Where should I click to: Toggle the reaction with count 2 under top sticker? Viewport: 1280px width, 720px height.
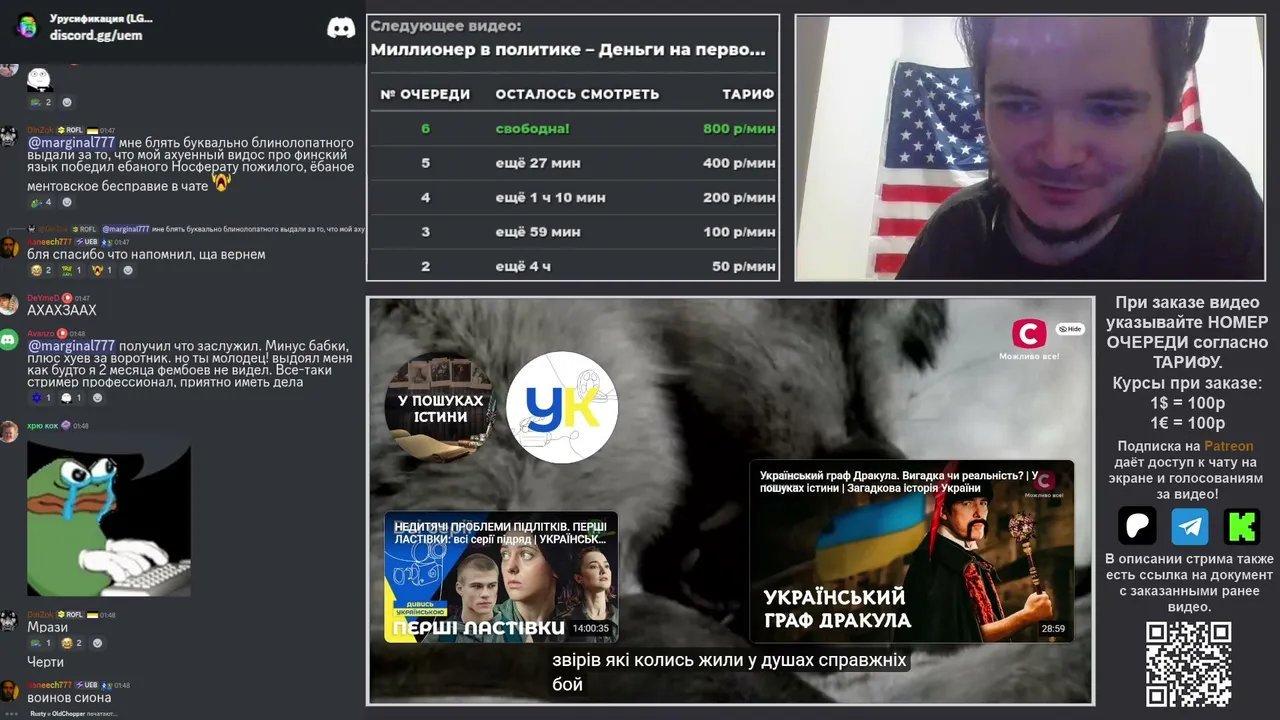coord(41,102)
